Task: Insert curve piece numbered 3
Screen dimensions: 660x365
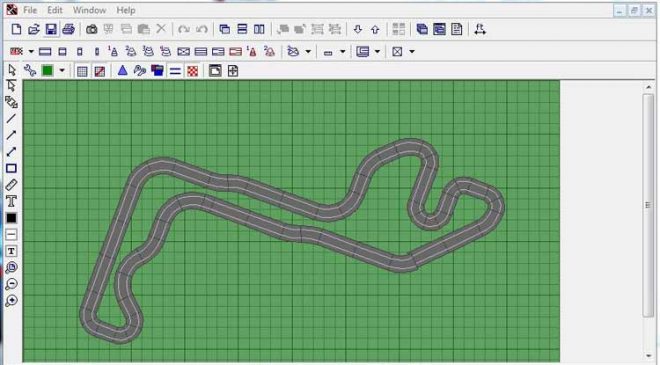Action: click(148, 51)
